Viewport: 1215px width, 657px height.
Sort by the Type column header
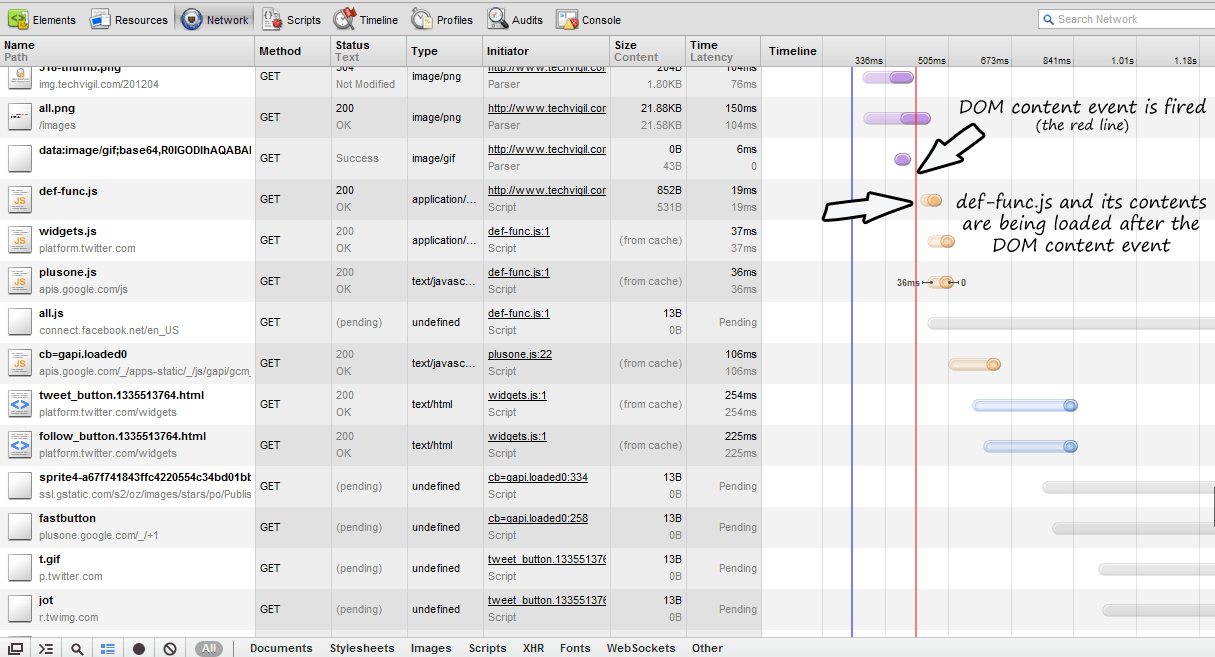click(x=445, y=51)
